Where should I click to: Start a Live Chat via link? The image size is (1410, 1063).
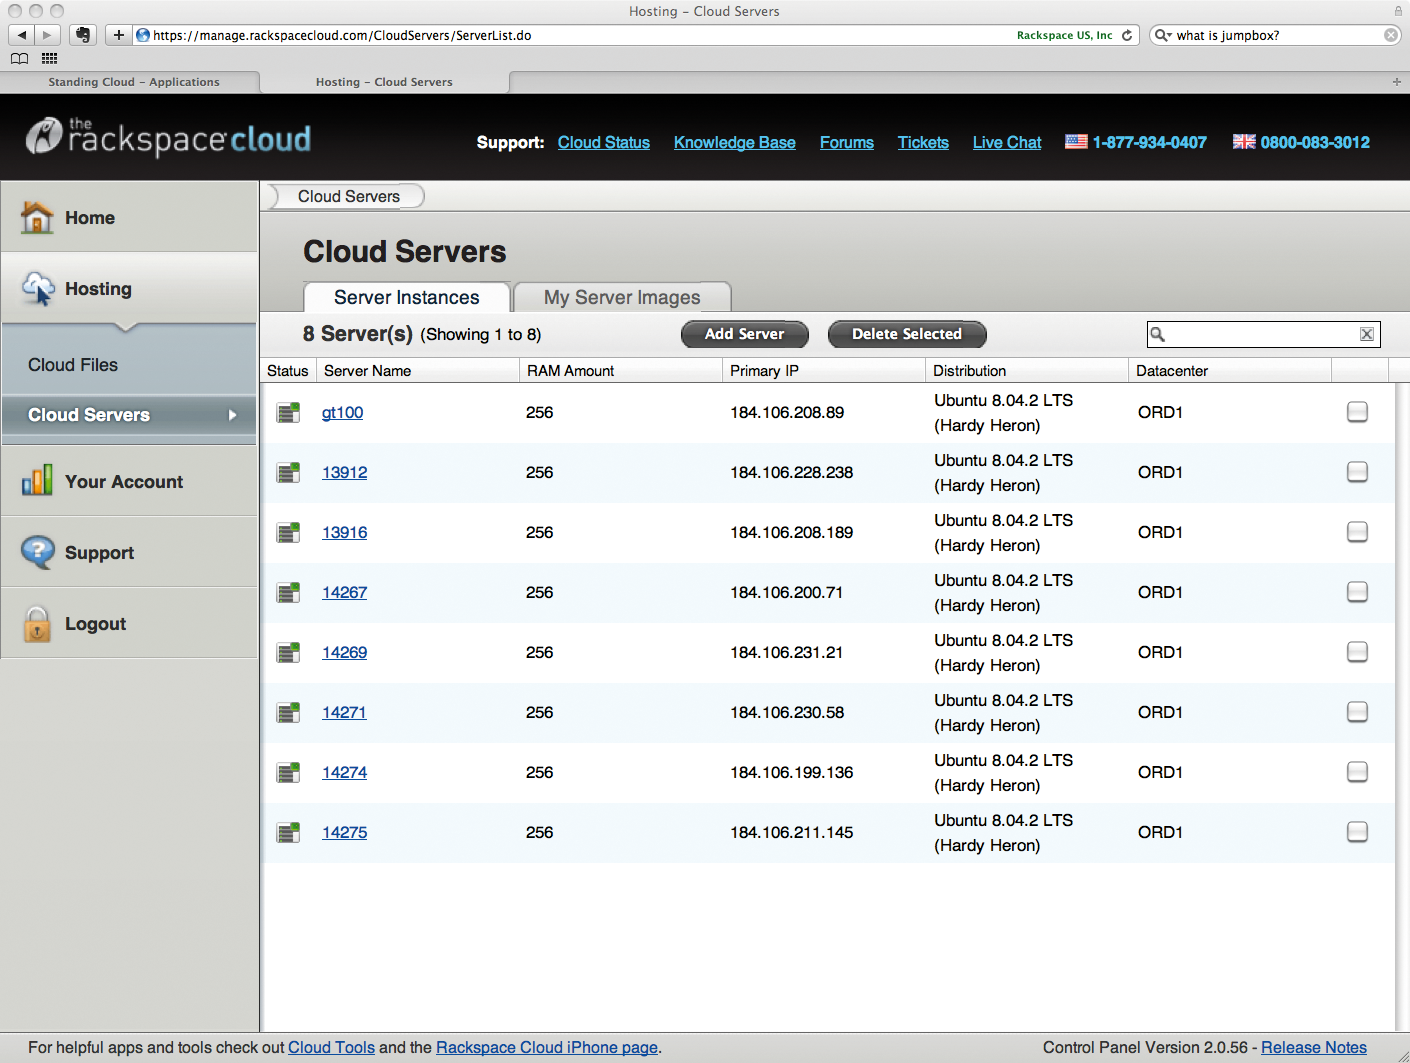(x=1007, y=142)
